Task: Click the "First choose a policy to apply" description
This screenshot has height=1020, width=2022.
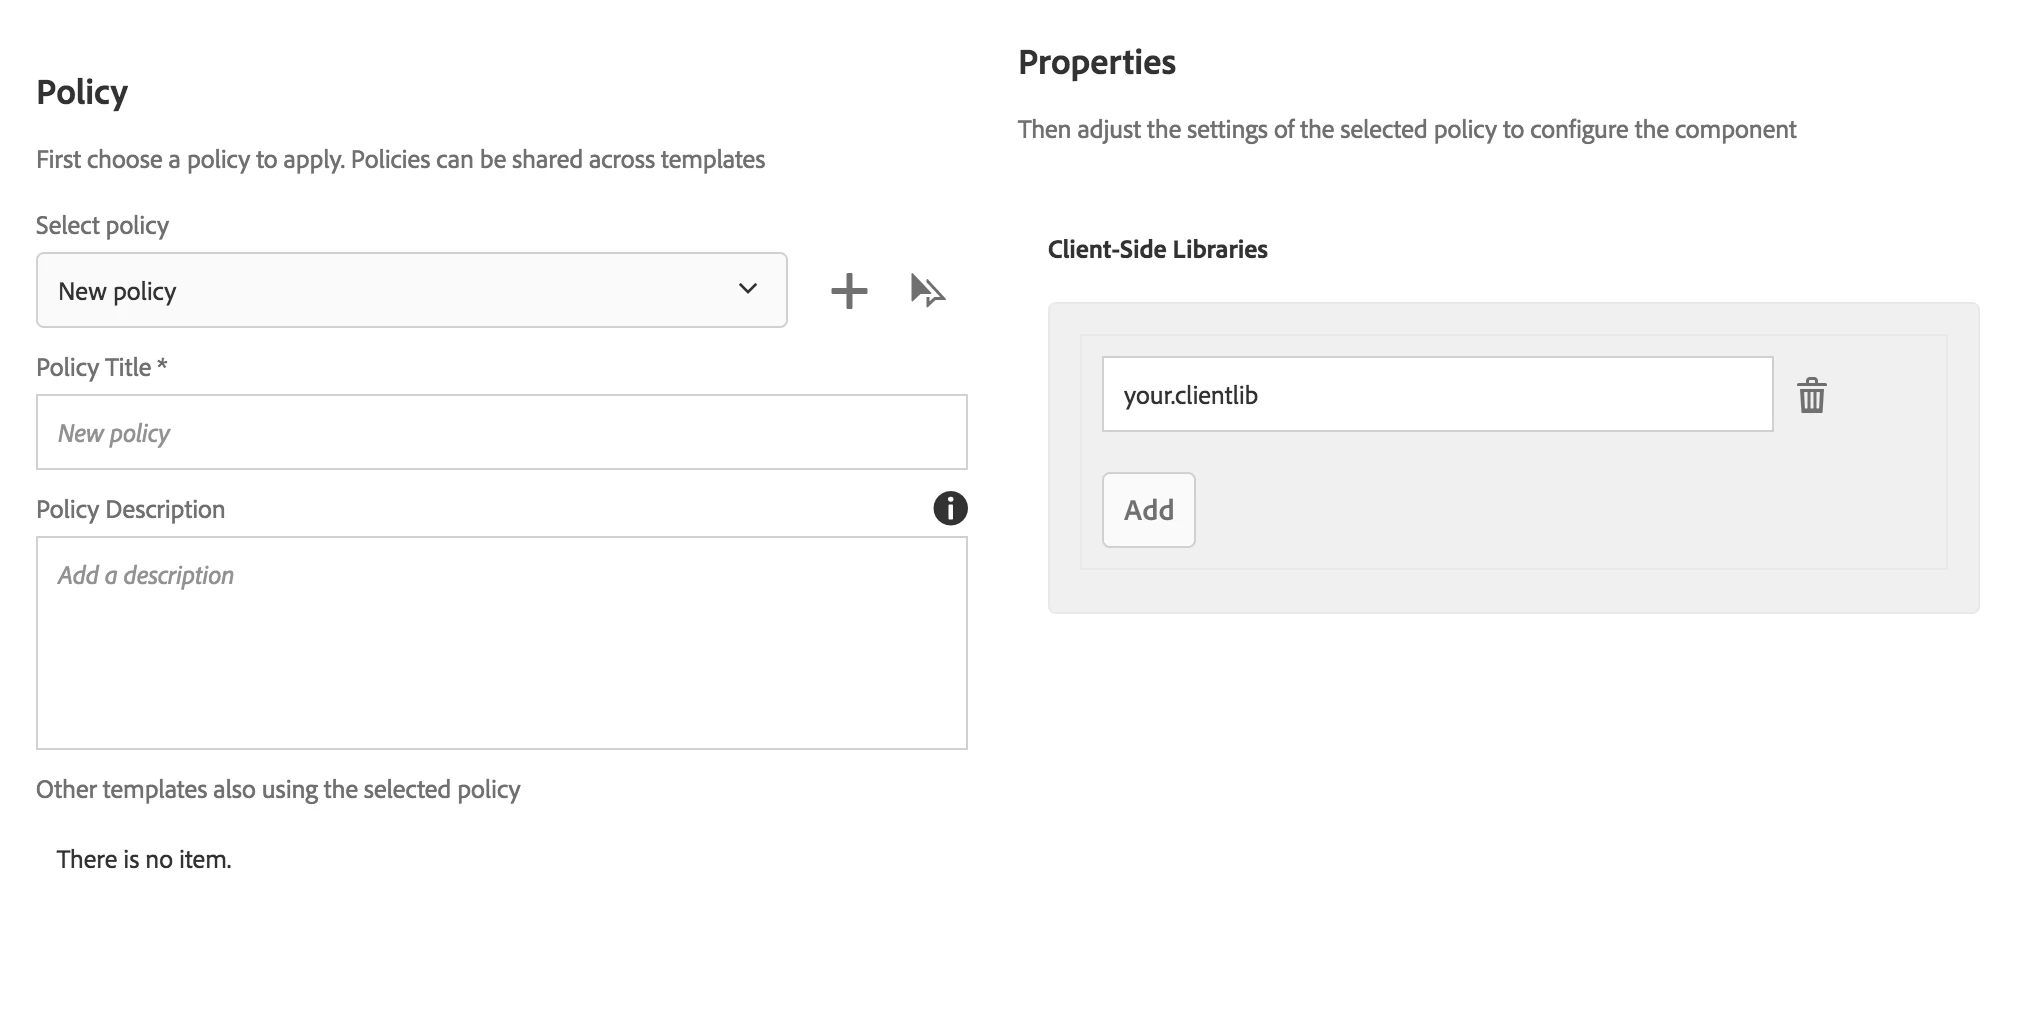Action: click(x=400, y=159)
